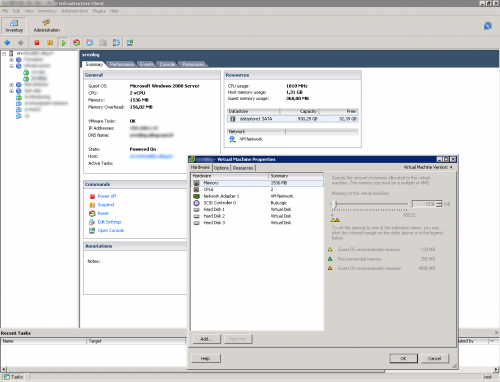Open Tasks in the status bar
This screenshot has height=382, width=500.
click(x=14, y=377)
